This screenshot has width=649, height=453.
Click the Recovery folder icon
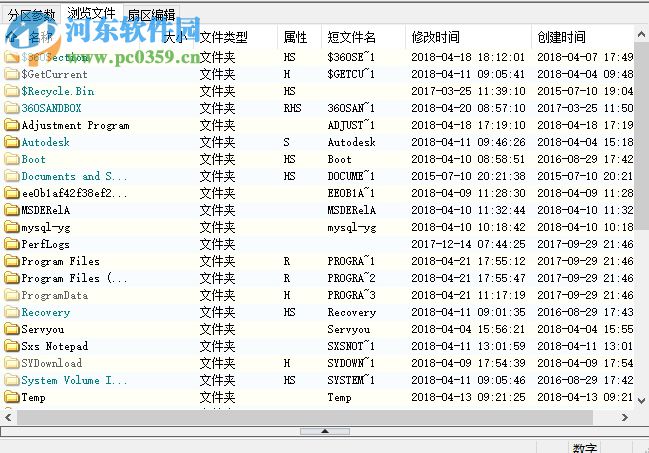pos(12,312)
